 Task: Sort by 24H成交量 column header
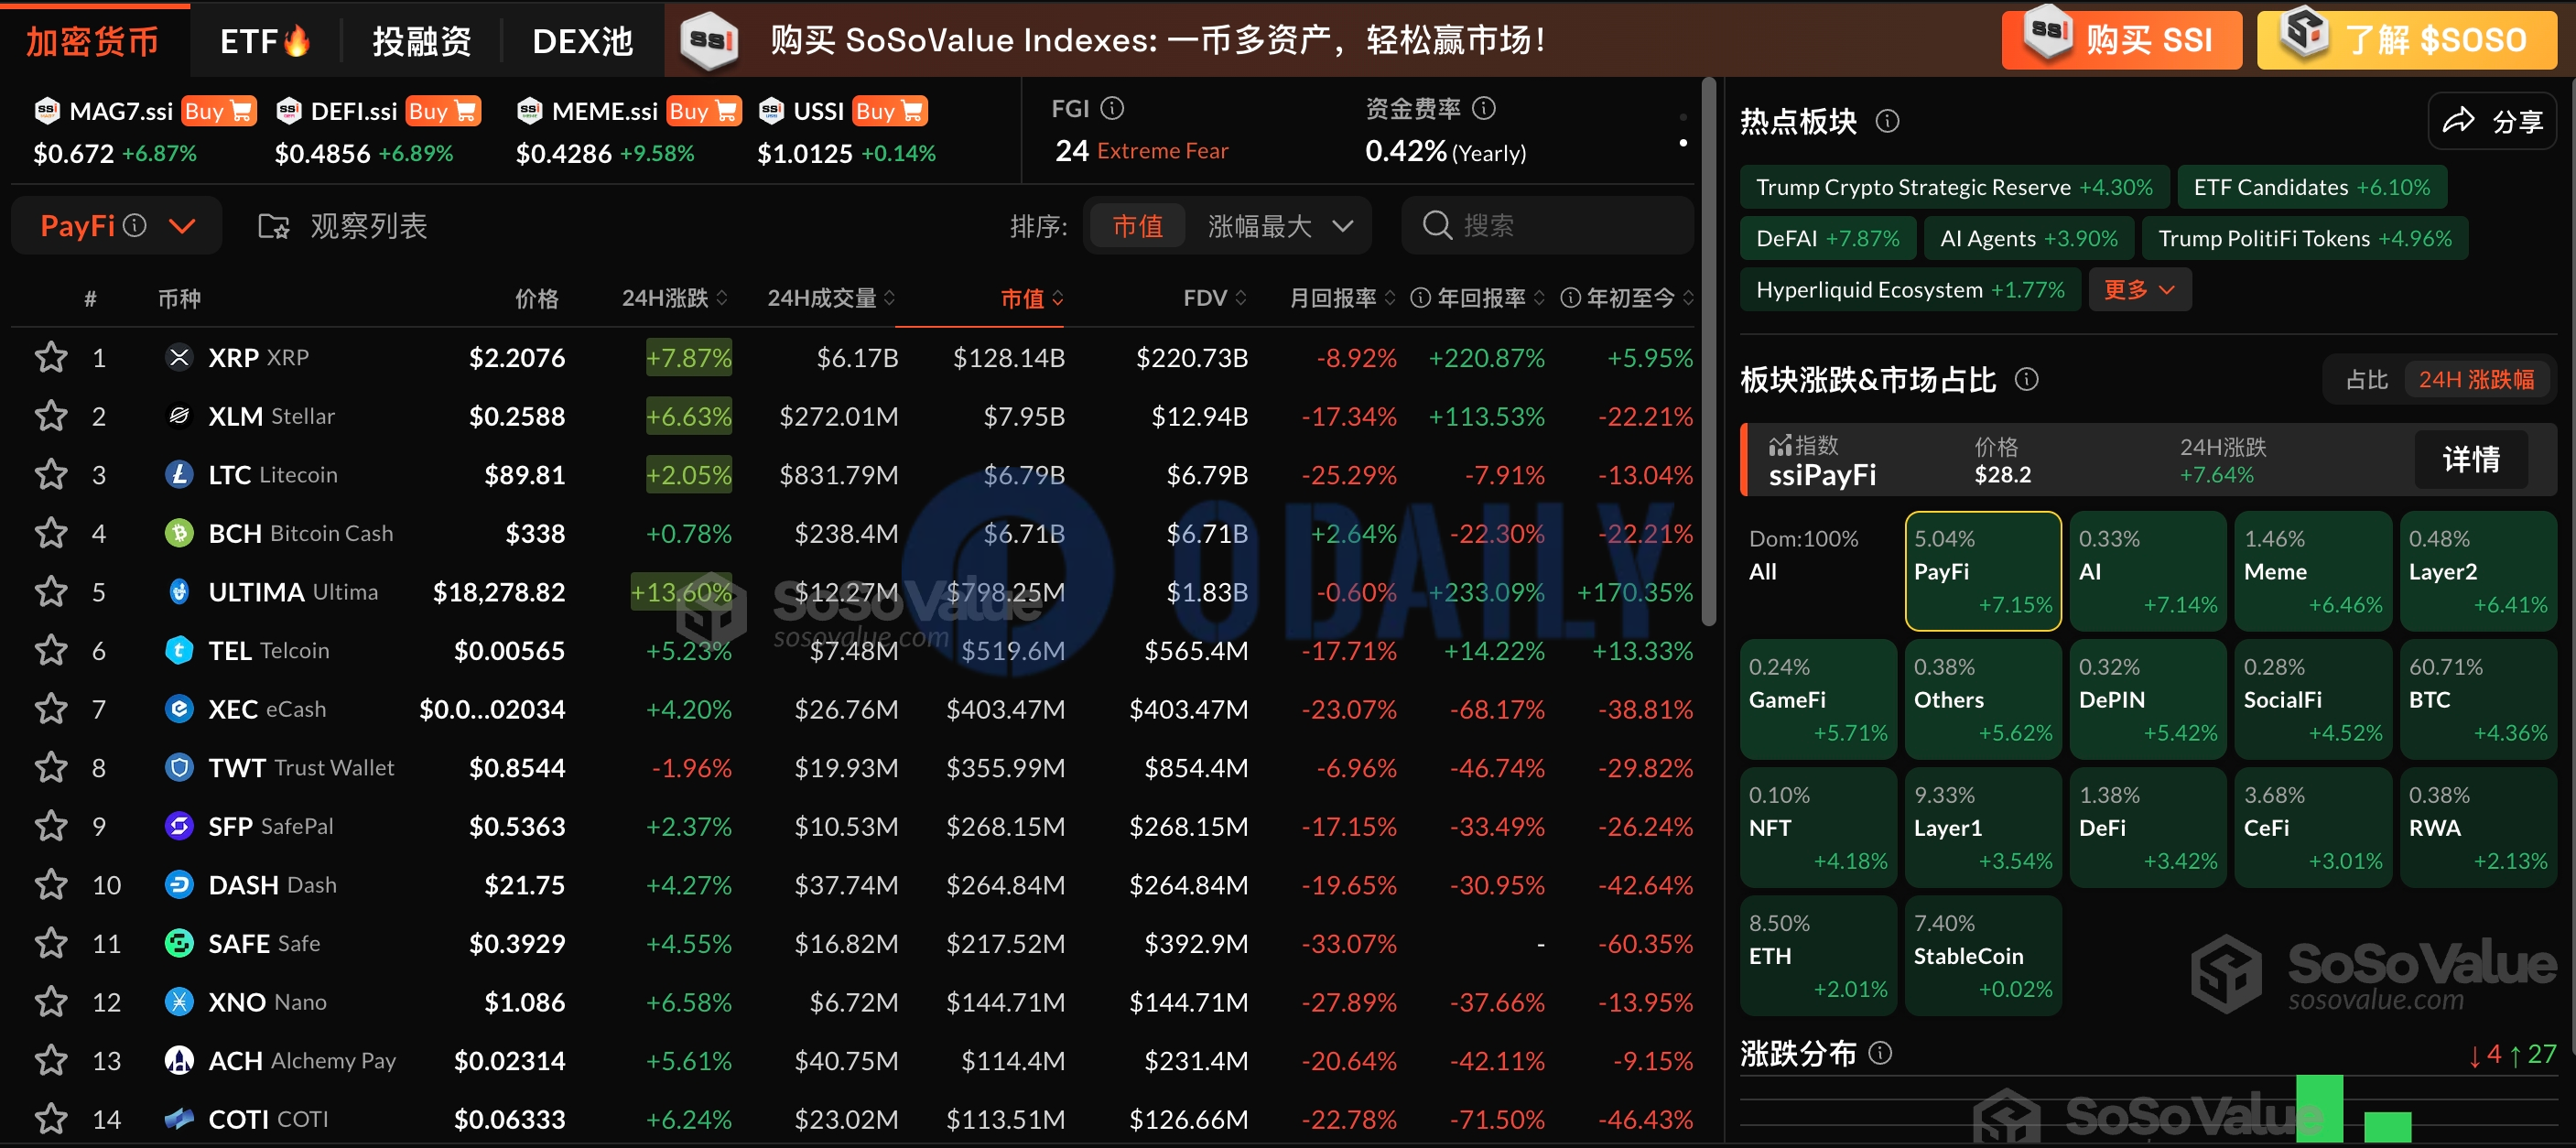(831, 298)
